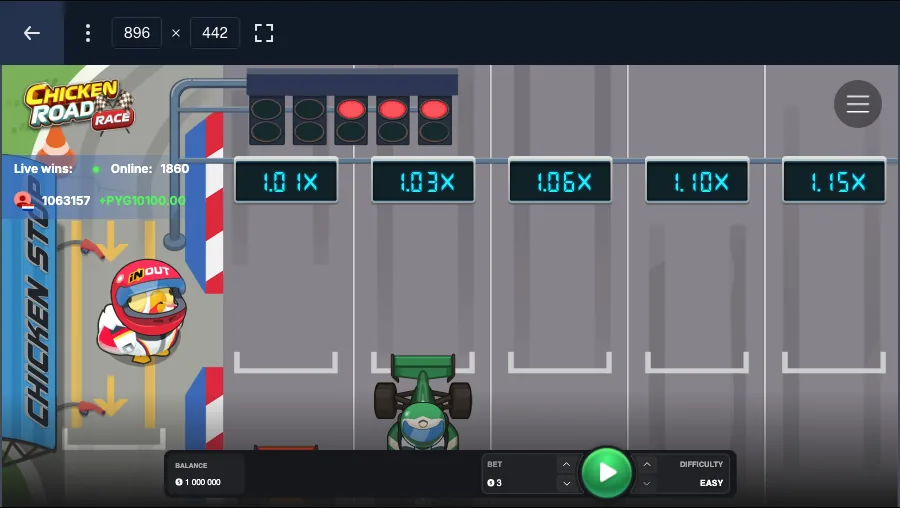The width and height of the screenshot is (900, 508).
Task: Open the hamburger game menu
Action: tap(858, 104)
